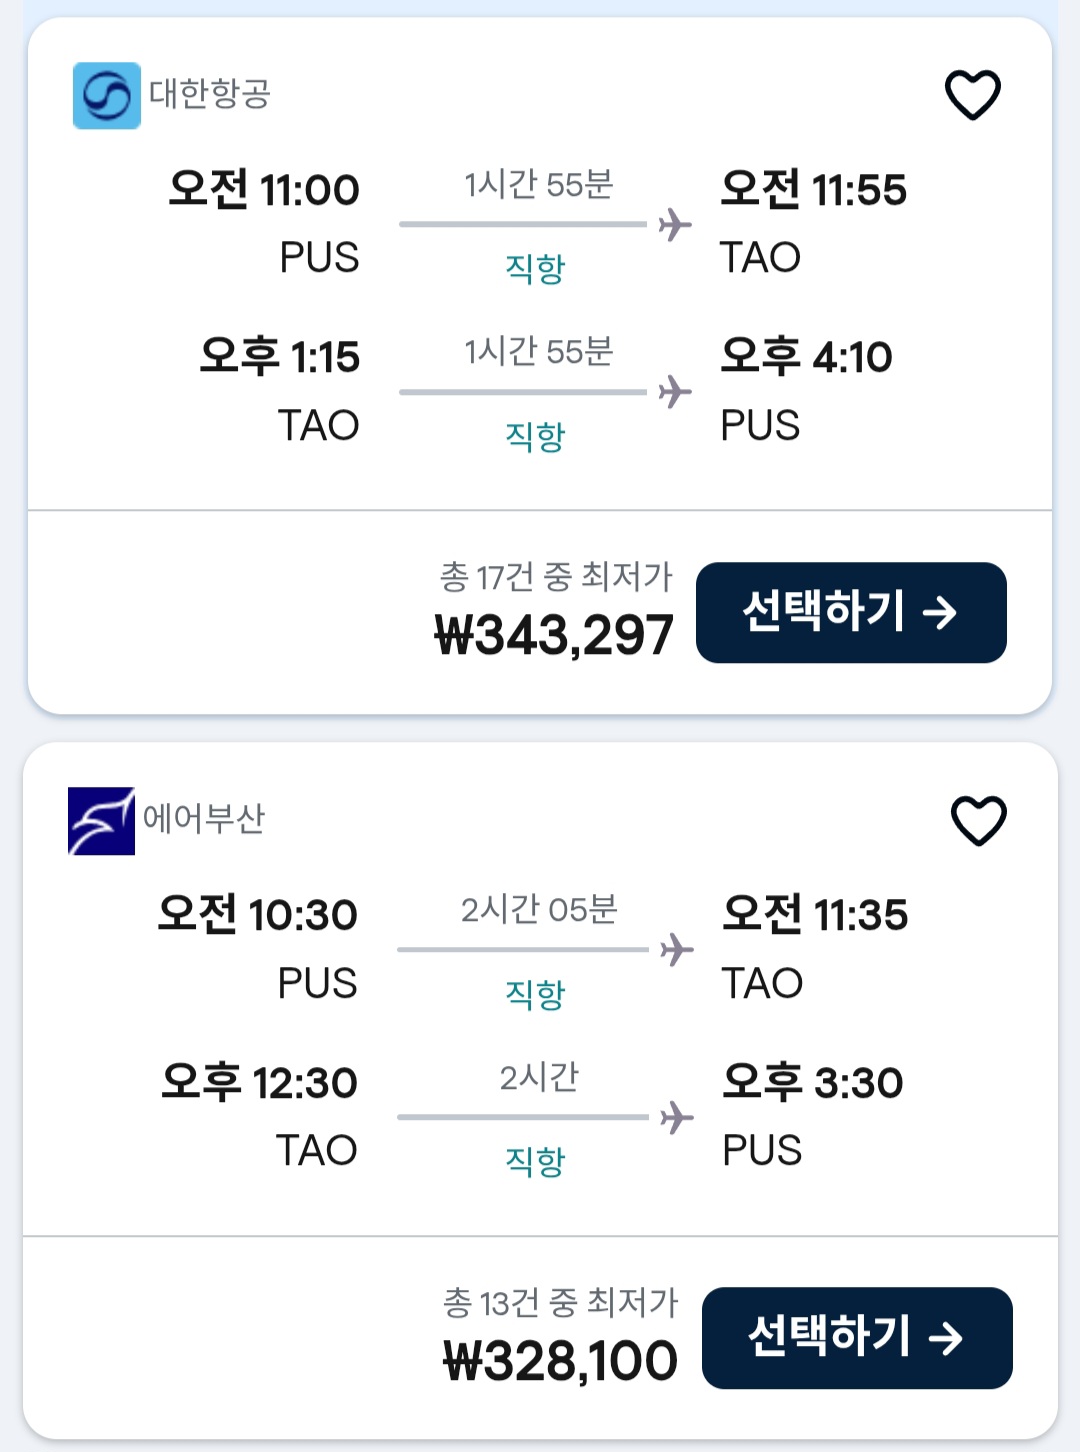
Task: Tap the 에어부산 airline logo
Action: coord(101,821)
